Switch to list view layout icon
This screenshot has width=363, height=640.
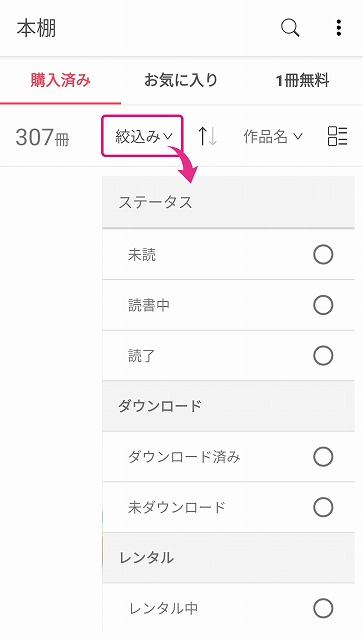[x=337, y=136]
